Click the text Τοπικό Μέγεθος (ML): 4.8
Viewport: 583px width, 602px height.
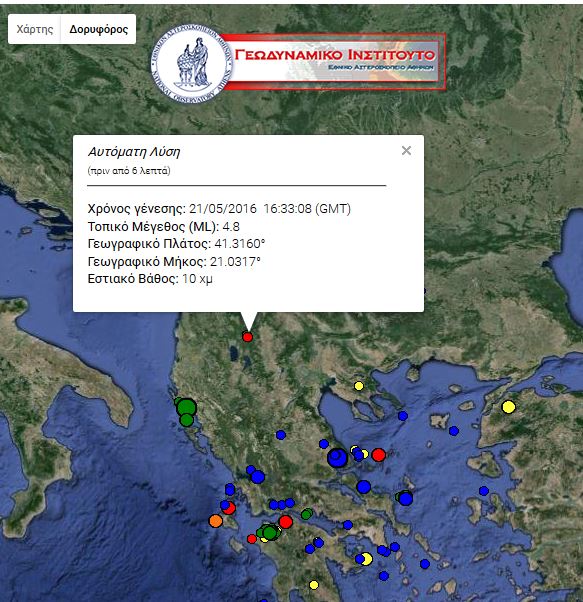tap(164, 227)
